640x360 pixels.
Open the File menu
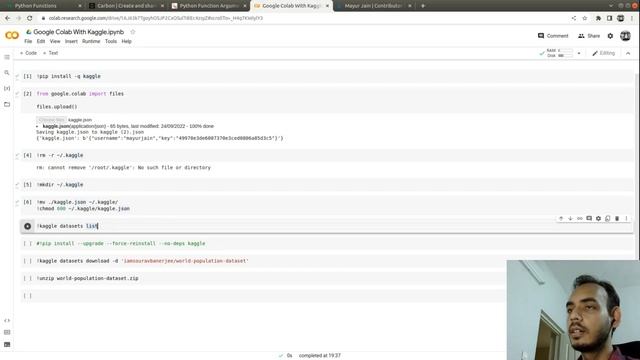[28, 41]
